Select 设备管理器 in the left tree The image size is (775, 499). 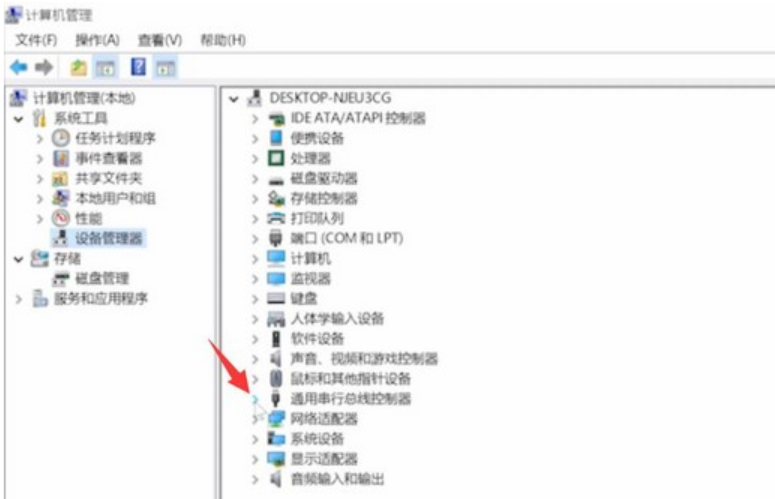[109, 238]
